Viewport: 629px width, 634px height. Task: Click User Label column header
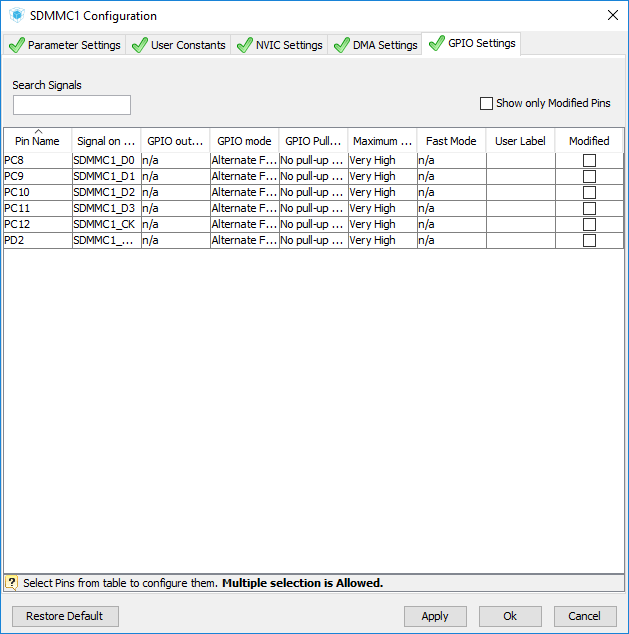click(x=520, y=141)
